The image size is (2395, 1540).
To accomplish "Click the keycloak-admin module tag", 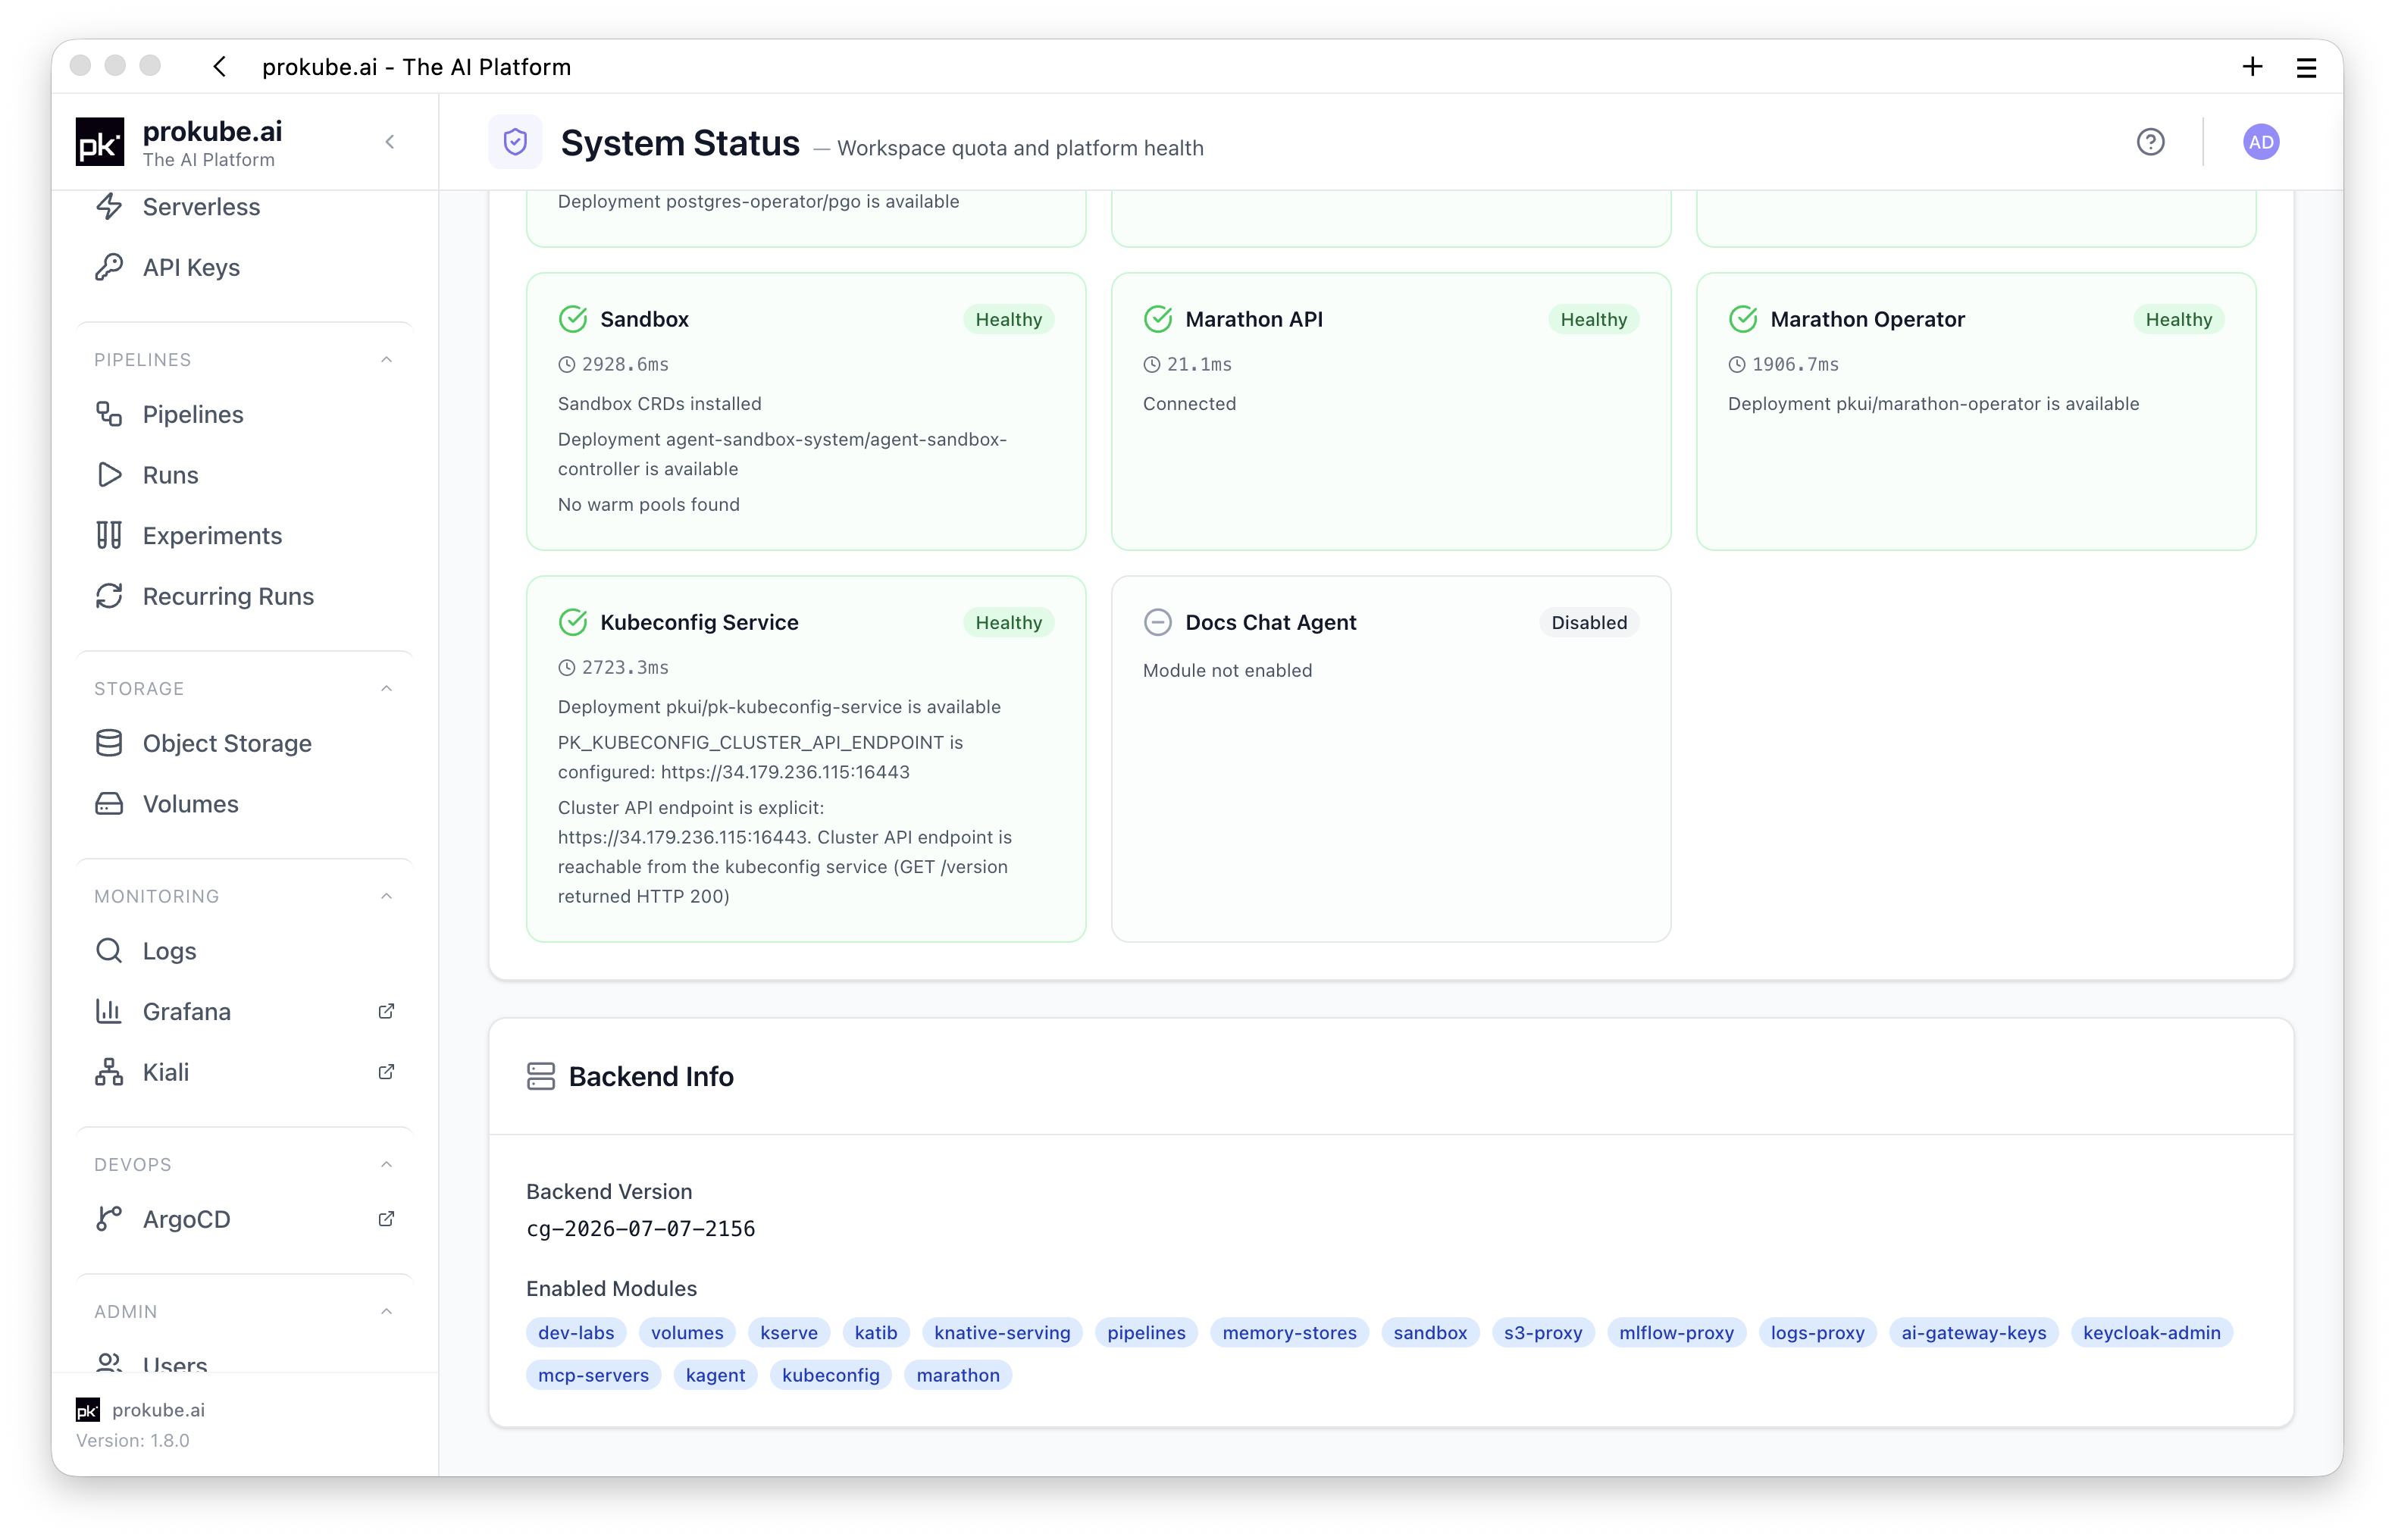I will tap(2151, 1333).
